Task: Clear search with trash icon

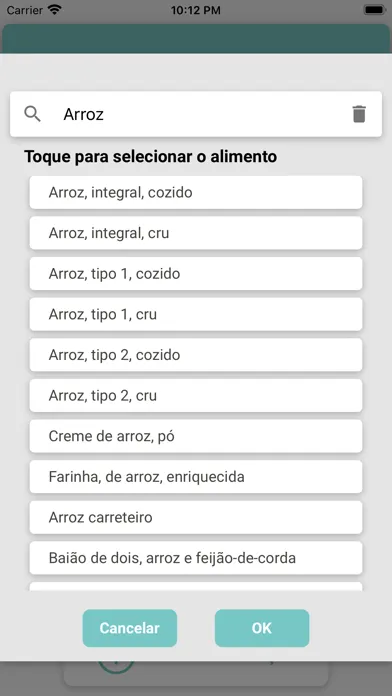Action: click(x=359, y=114)
